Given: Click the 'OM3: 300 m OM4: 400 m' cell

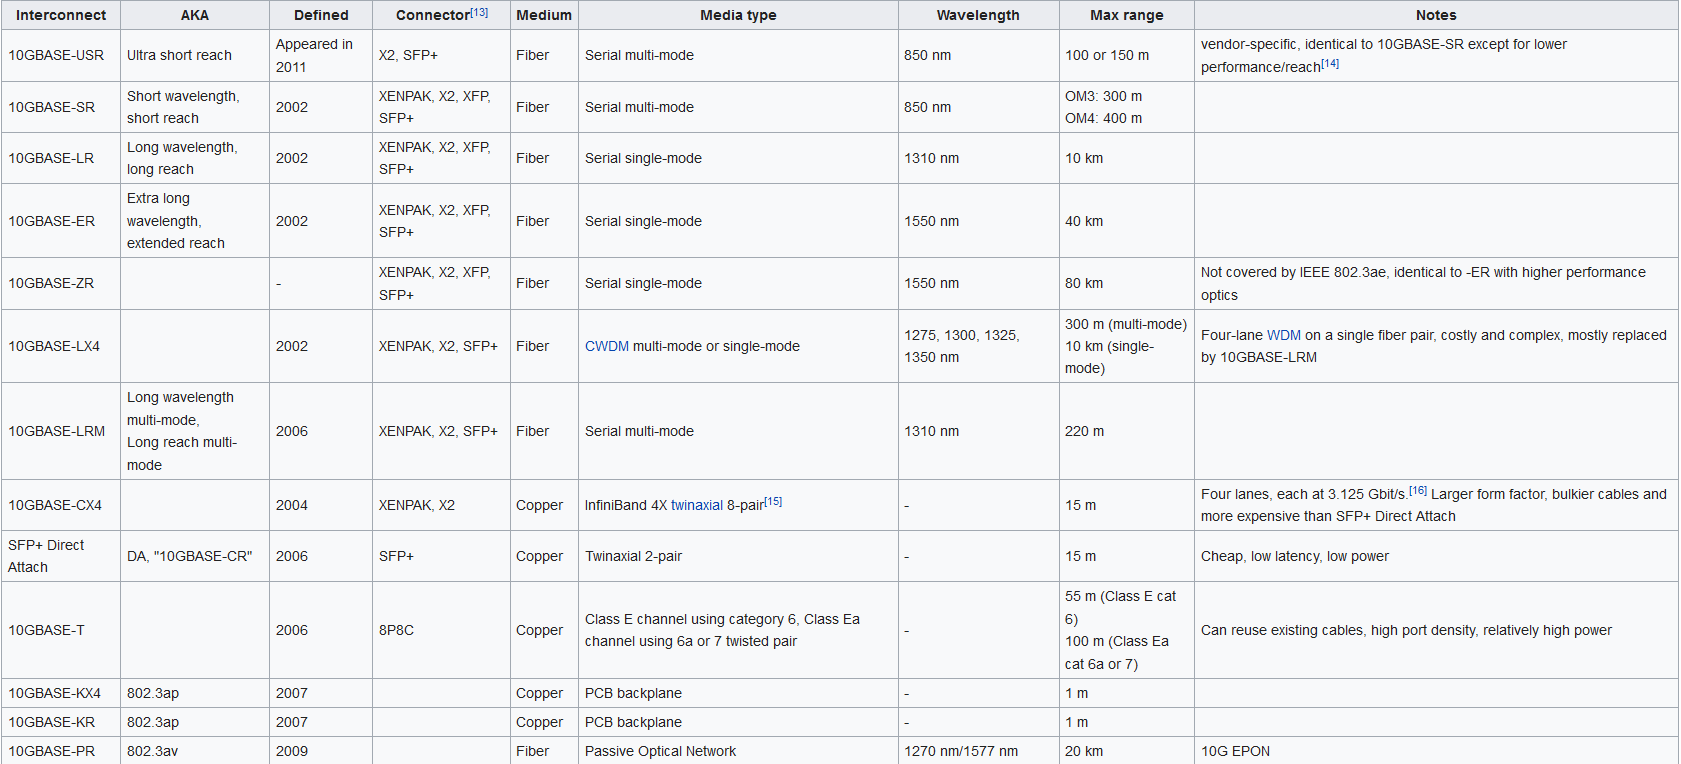Looking at the screenshot, I should [x=1127, y=107].
